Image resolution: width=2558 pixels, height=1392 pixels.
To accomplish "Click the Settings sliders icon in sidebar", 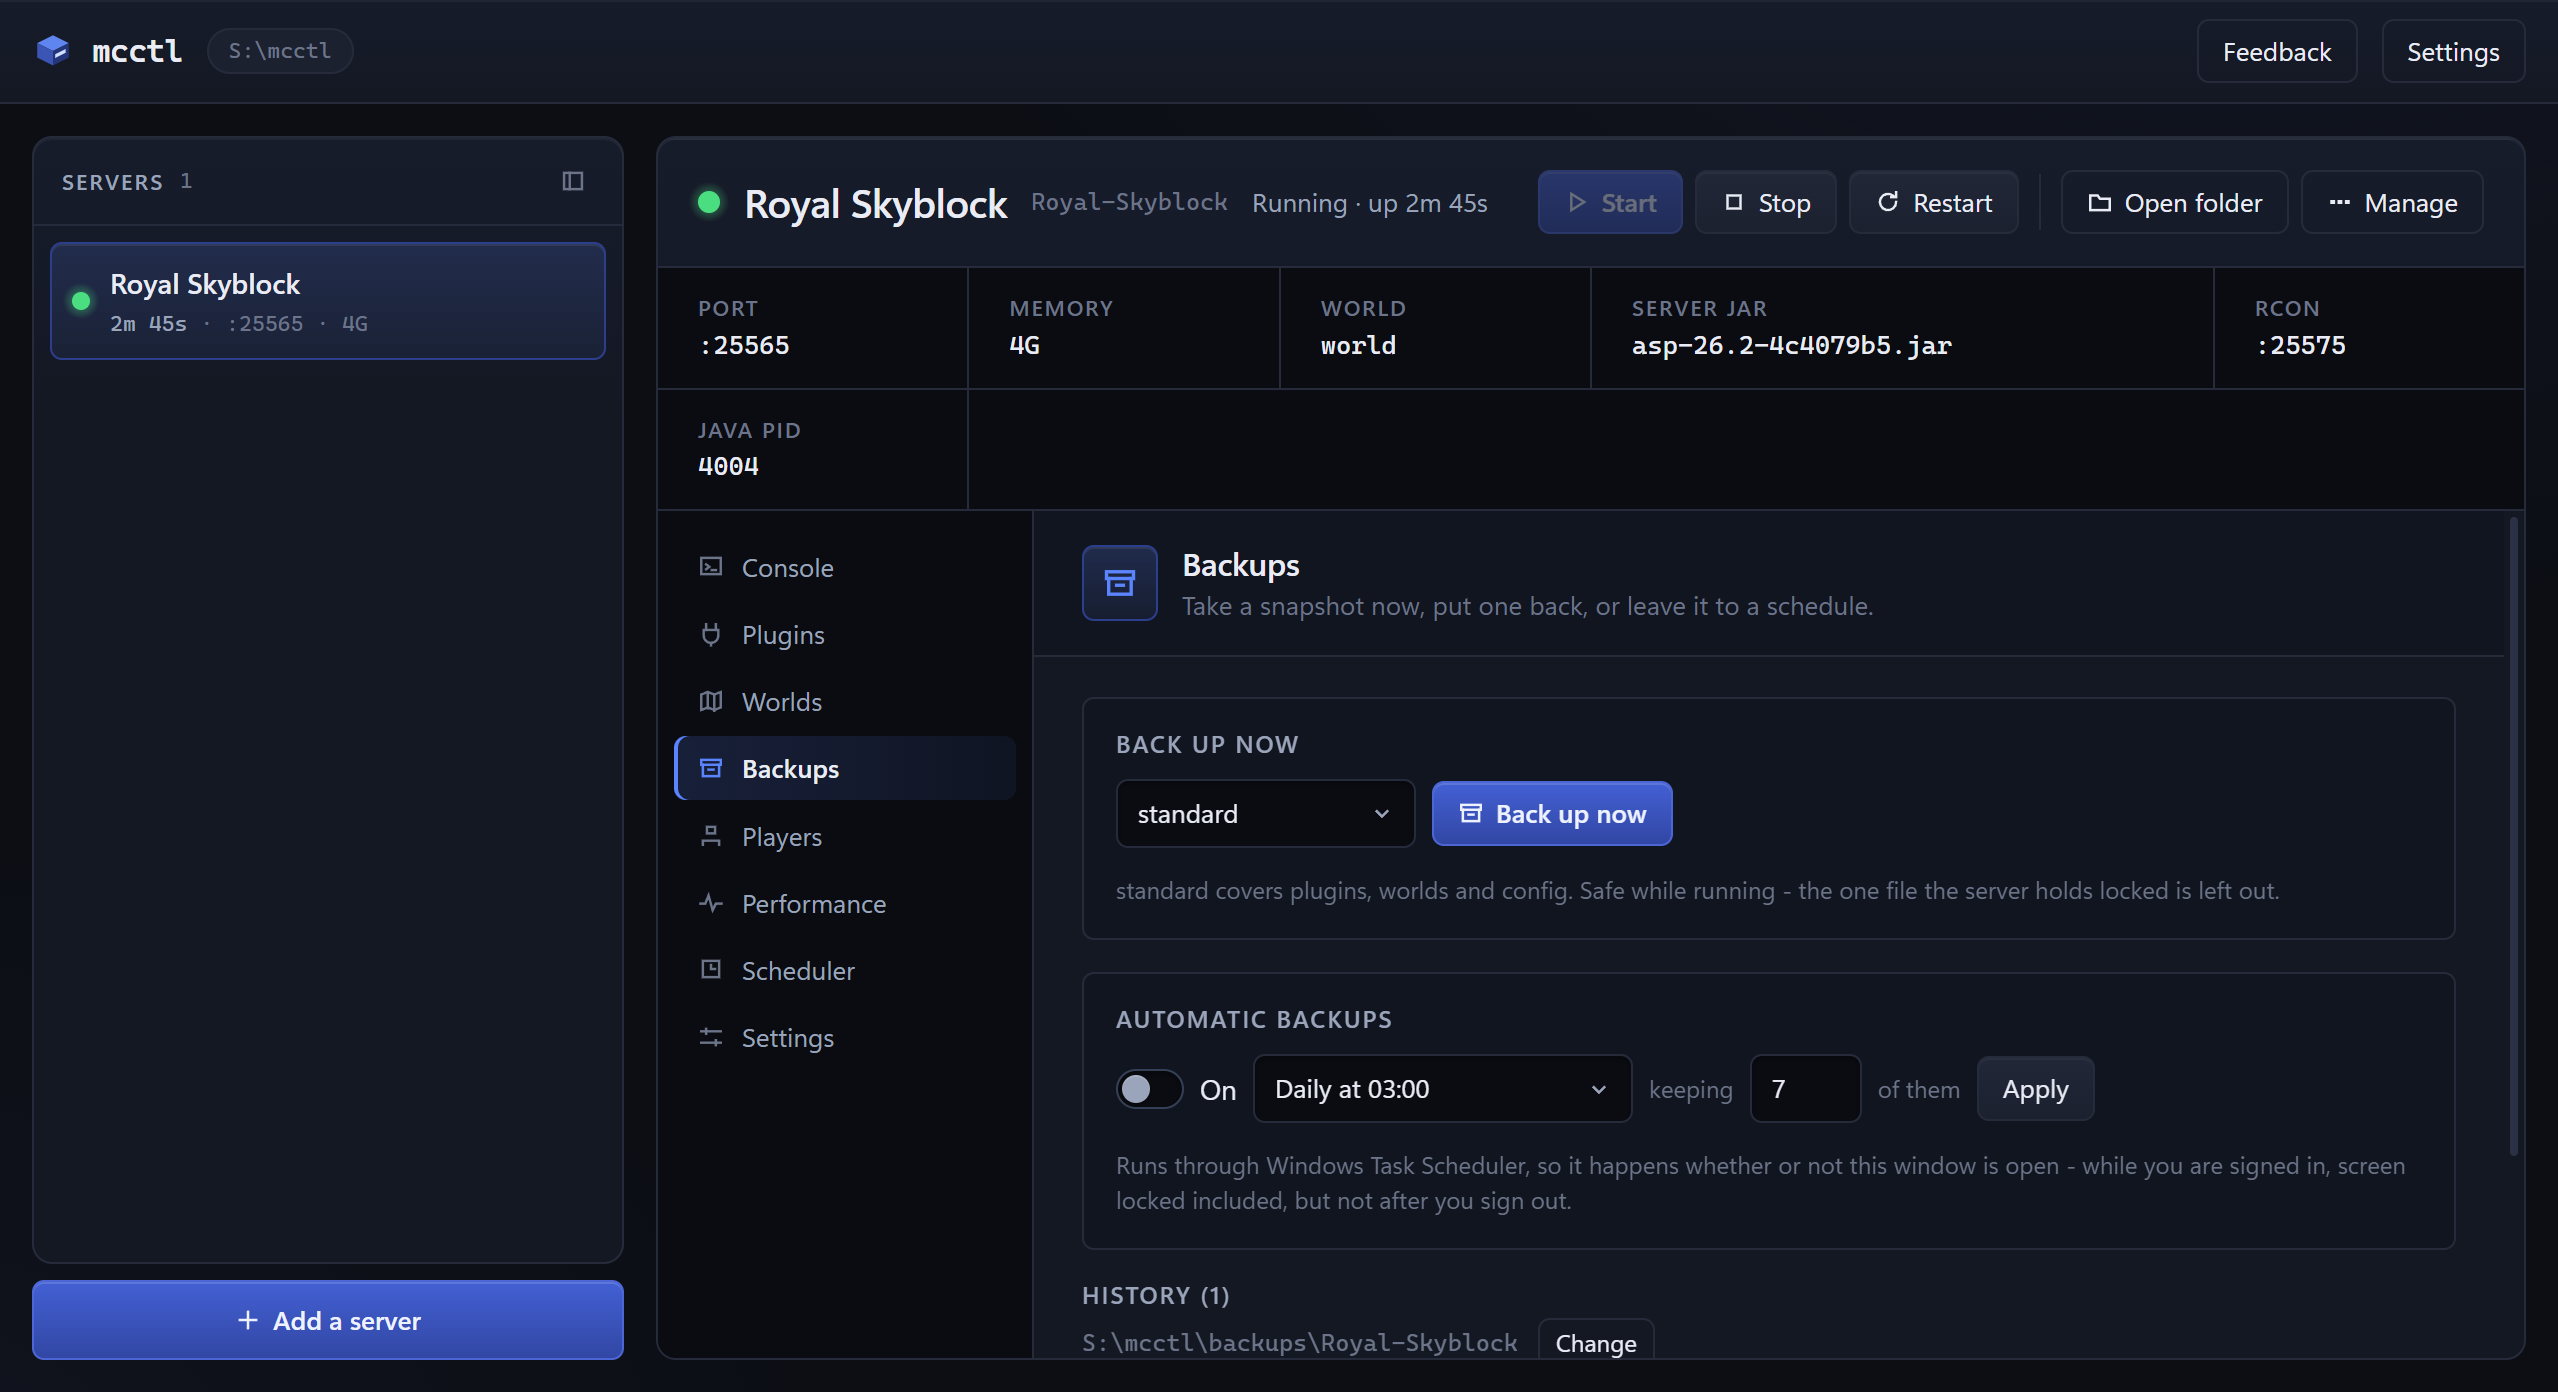I will pyautogui.click(x=711, y=1037).
